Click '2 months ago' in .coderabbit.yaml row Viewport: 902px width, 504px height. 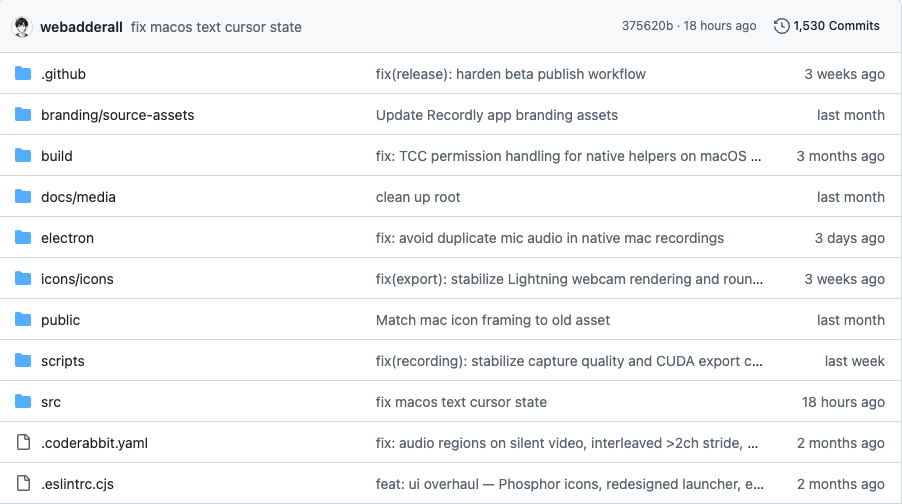click(x=840, y=443)
